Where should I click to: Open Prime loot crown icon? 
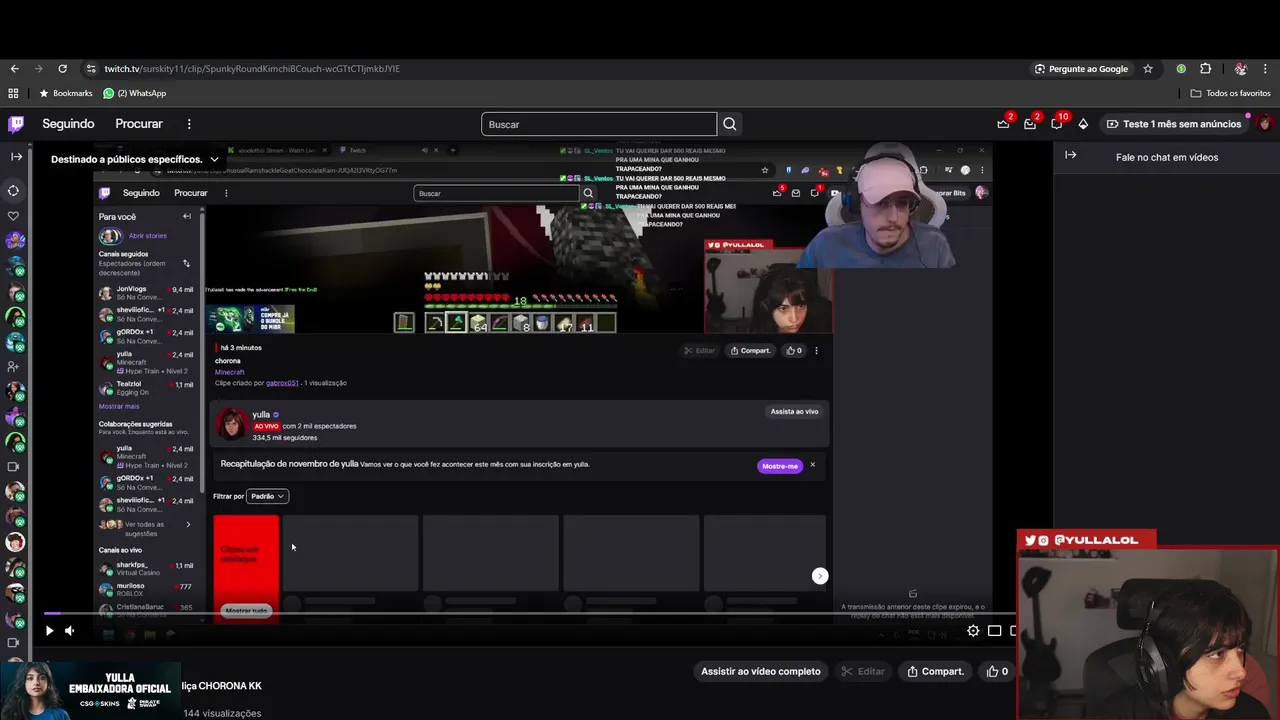[x=1003, y=124]
